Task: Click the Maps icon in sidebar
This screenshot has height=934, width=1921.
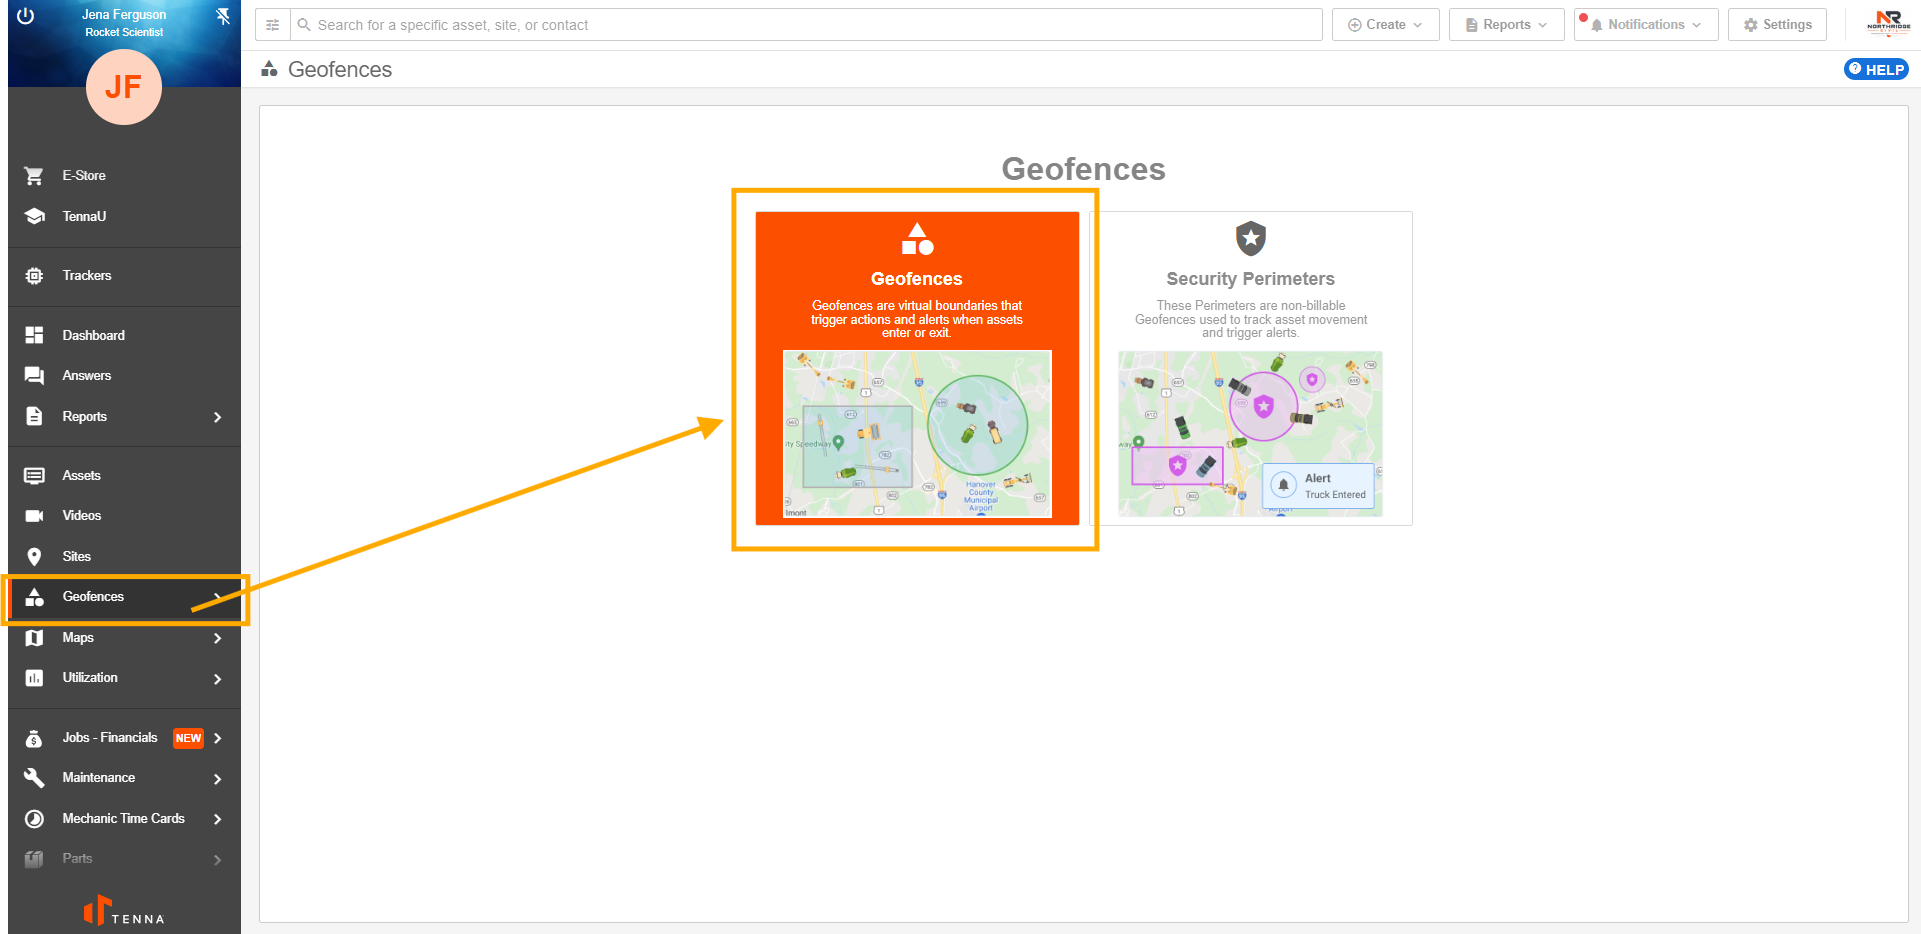Action: pos(34,638)
